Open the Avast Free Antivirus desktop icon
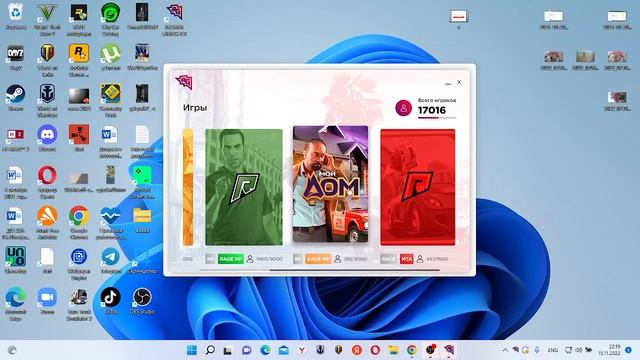This screenshot has width=640, height=360. click(47, 222)
